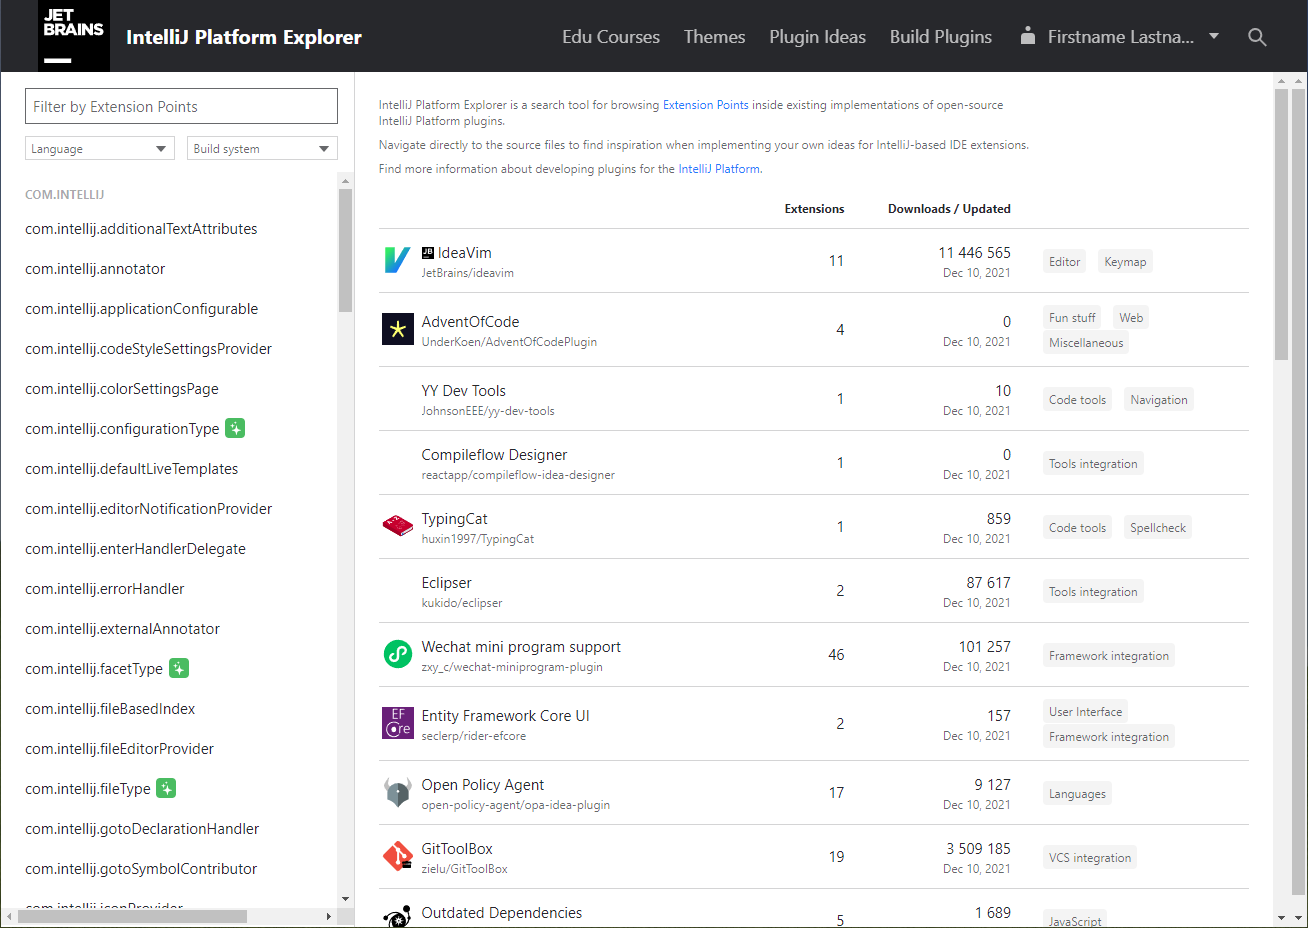Click green badge next to com.intellij.facetType
Viewport: 1308px width, 928px height.
pos(179,668)
